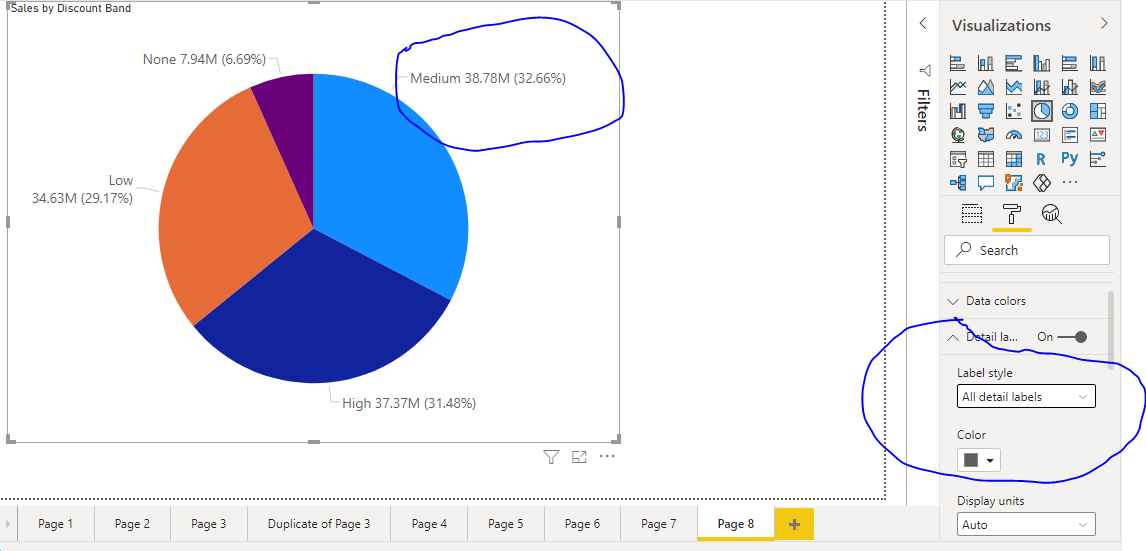This screenshot has height=551, width=1146.
Task: Choose the Area chart visual
Action: tap(986, 87)
